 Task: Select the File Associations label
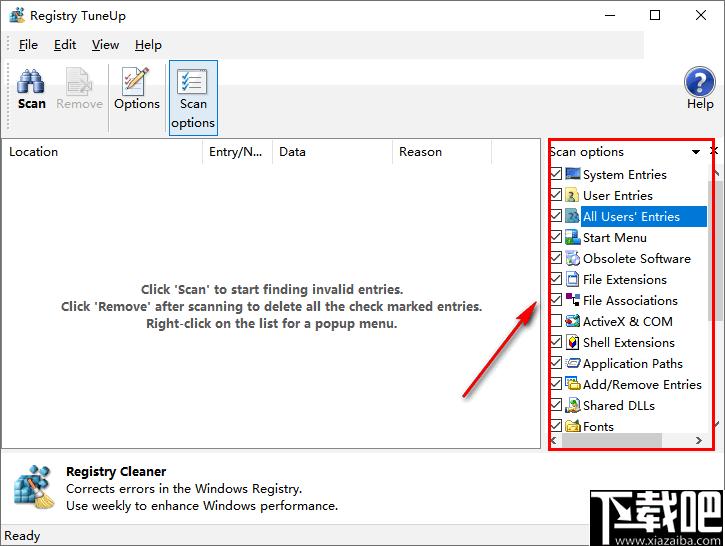click(630, 300)
